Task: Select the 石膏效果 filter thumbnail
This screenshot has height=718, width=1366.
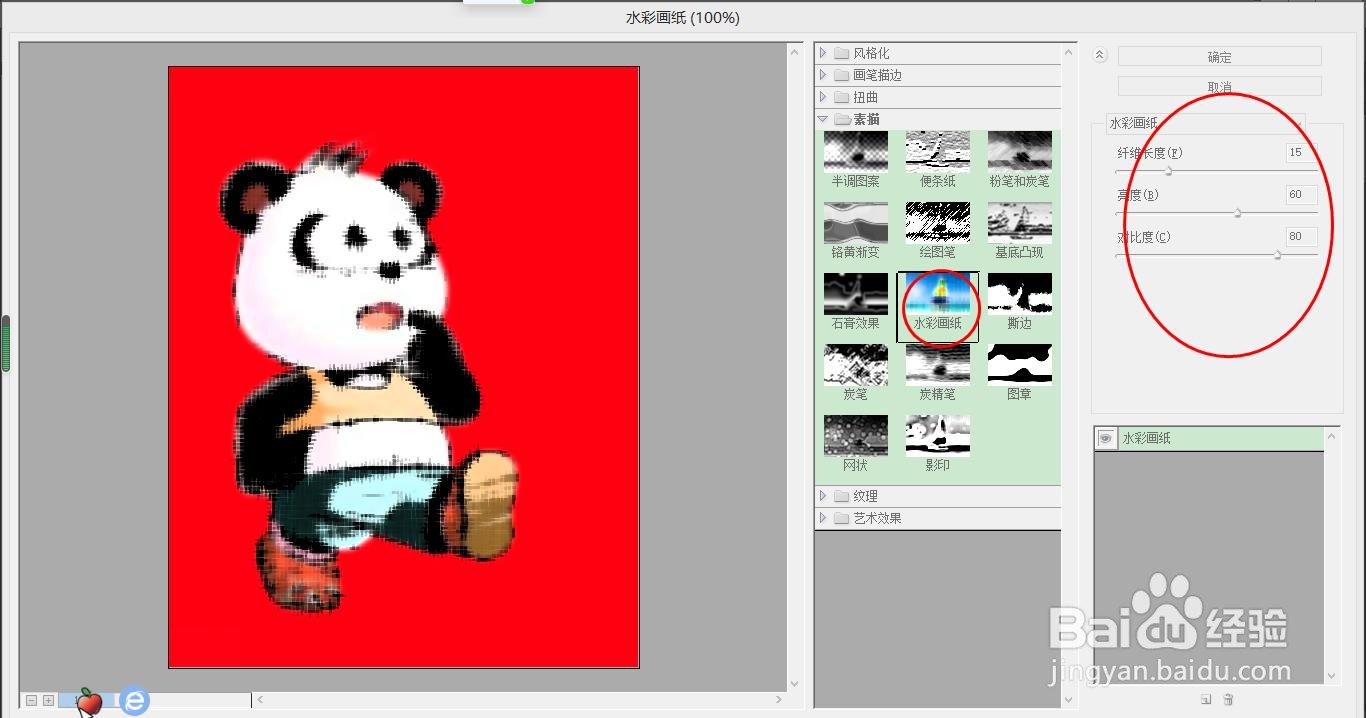Action: (x=855, y=295)
